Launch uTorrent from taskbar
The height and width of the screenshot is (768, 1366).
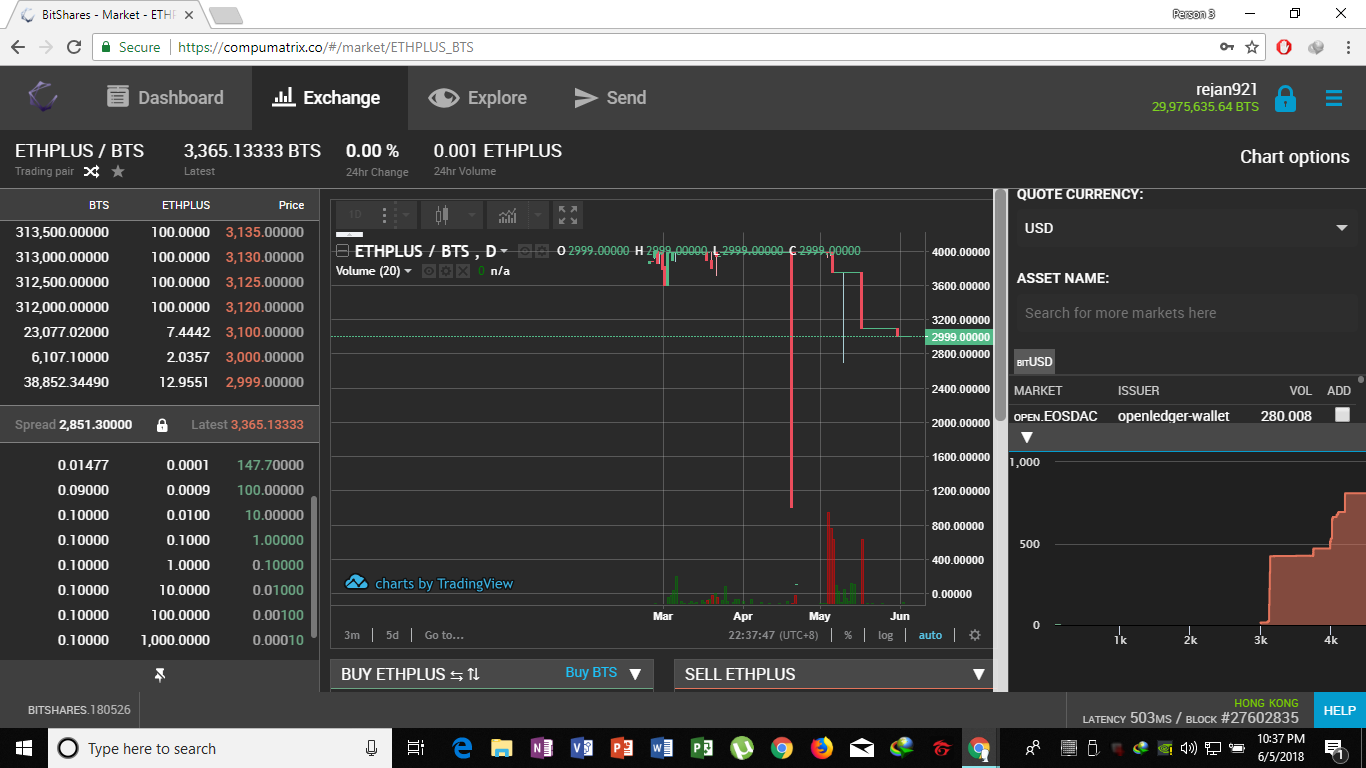(x=741, y=748)
